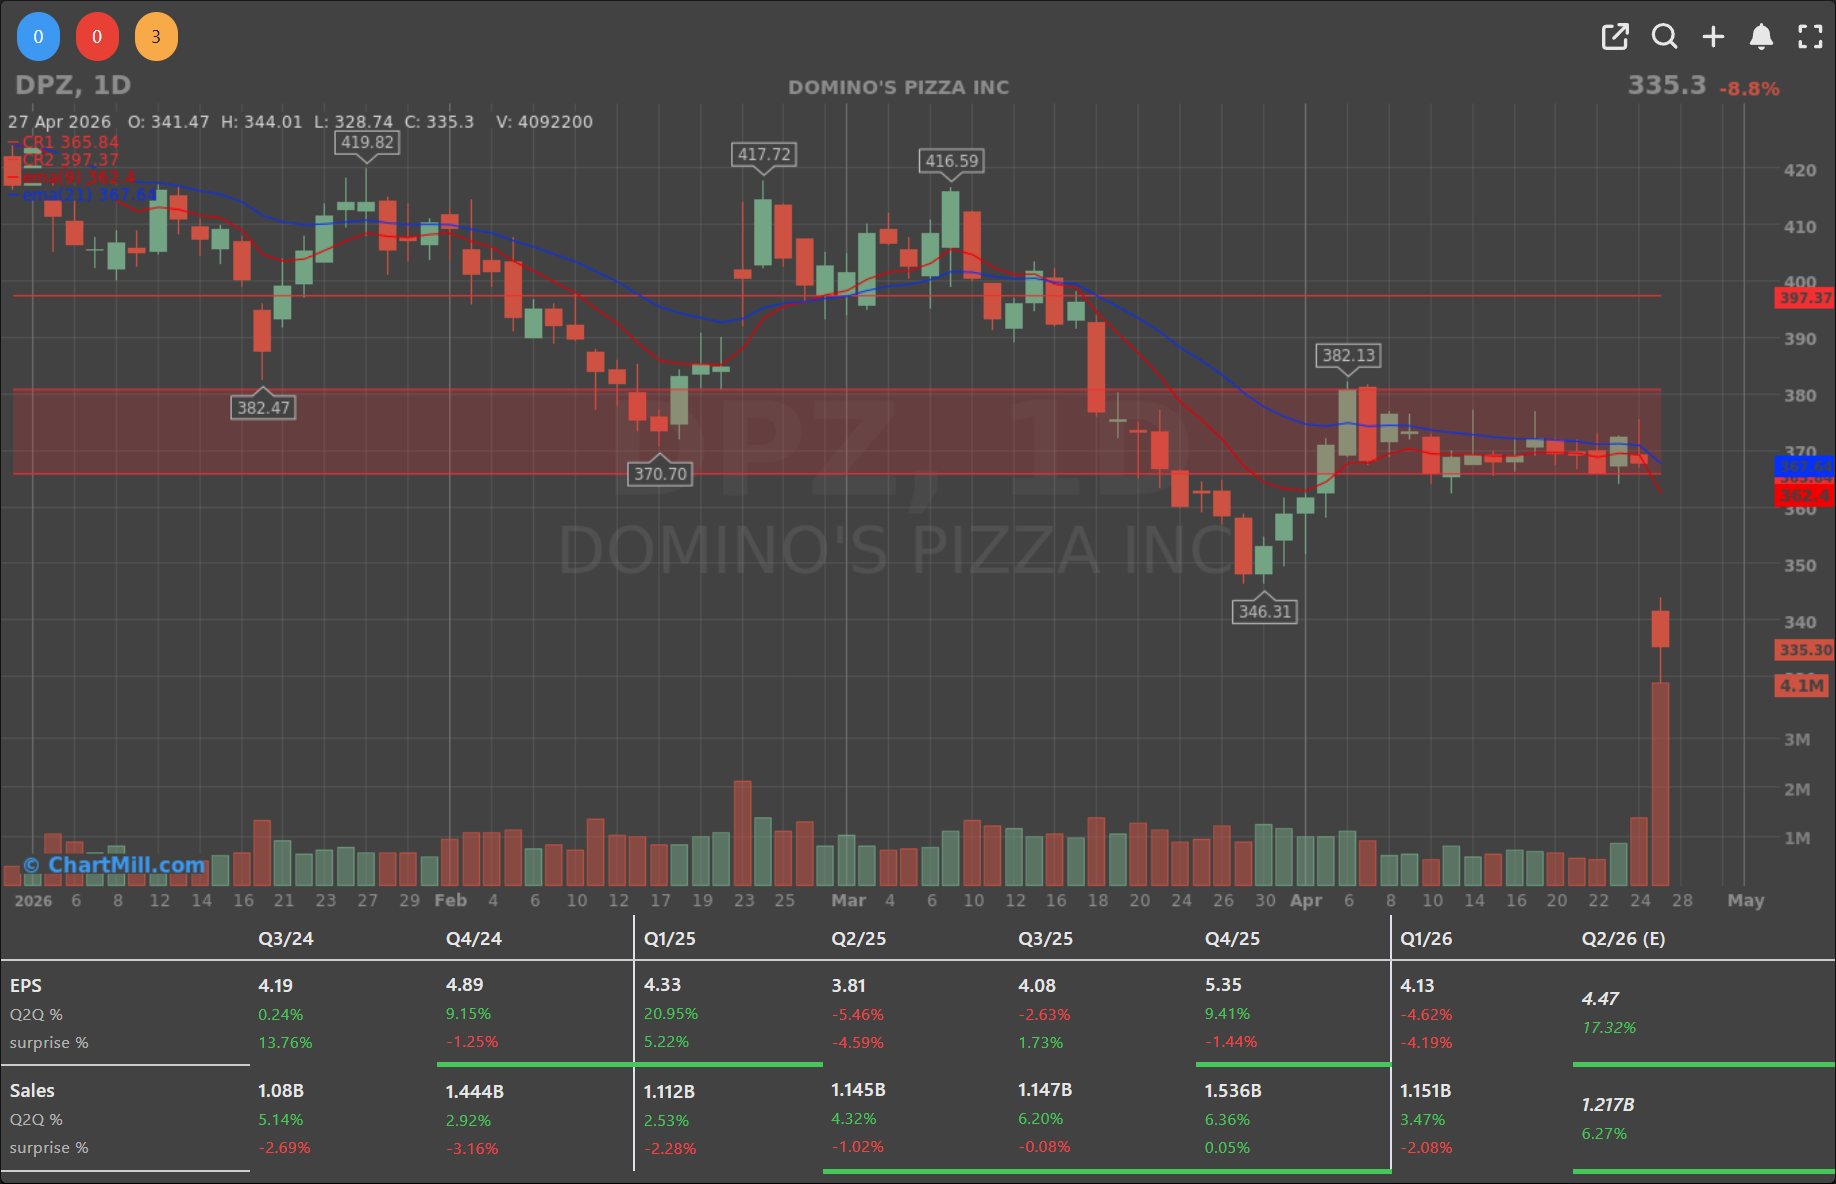Click the 335.30 axis price tag
This screenshot has width=1836, height=1184.
pos(1805,650)
